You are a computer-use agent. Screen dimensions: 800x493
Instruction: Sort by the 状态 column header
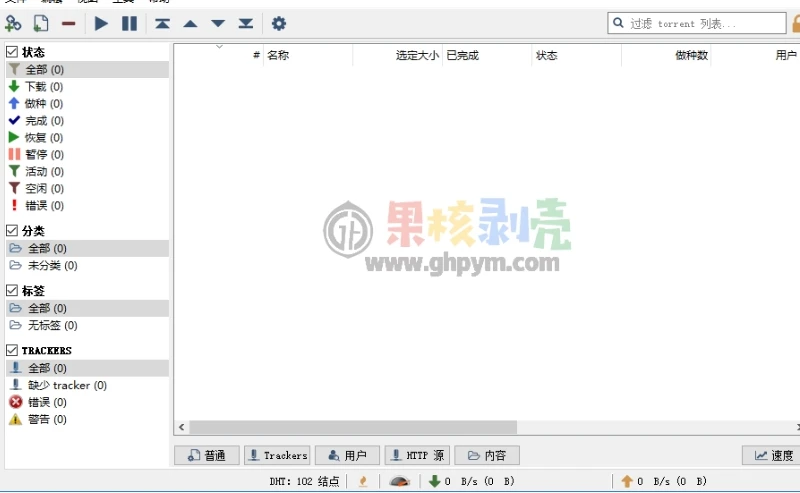(x=577, y=55)
